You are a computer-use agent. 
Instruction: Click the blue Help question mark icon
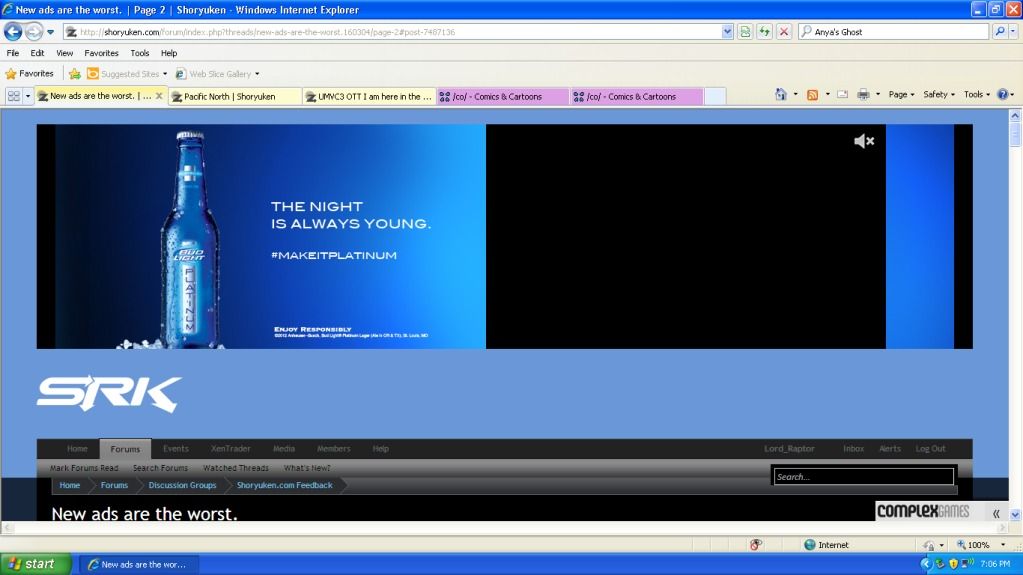[x=1003, y=95]
